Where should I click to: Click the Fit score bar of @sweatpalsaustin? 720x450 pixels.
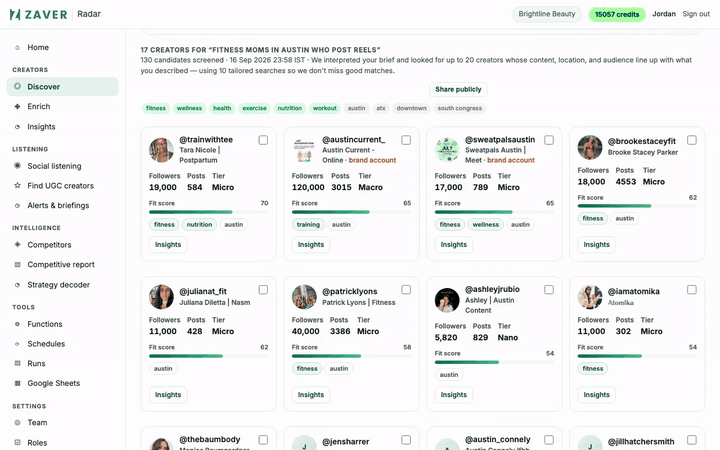[494, 212]
